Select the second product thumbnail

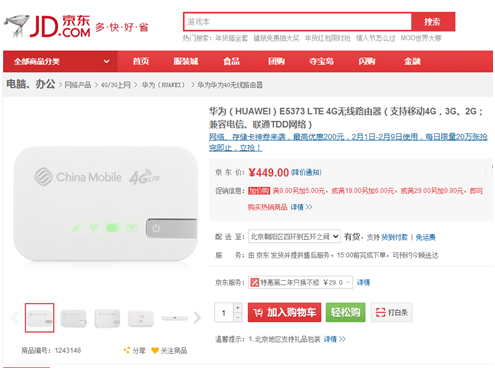tap(73, 318)
